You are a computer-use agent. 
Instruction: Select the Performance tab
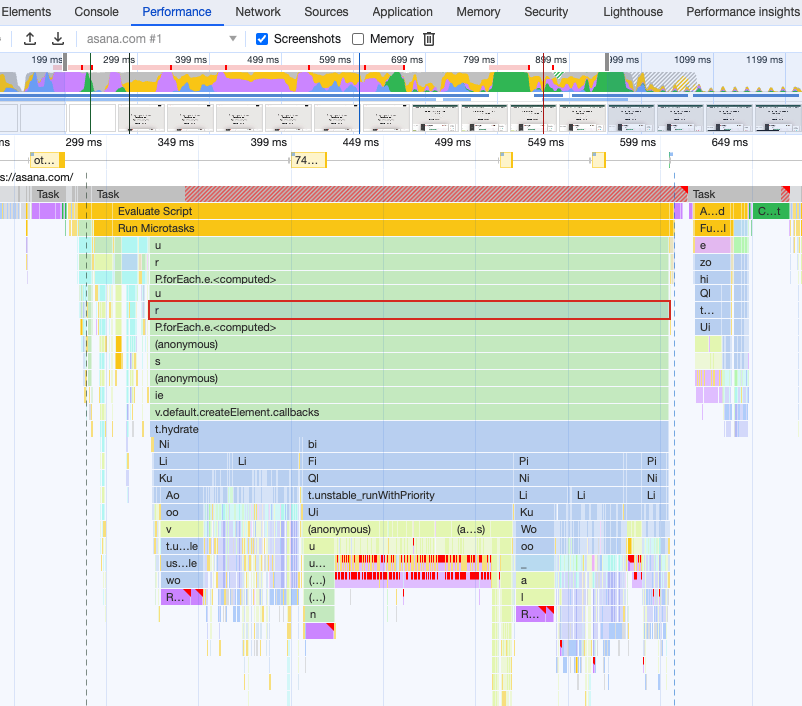pos(176,12)
